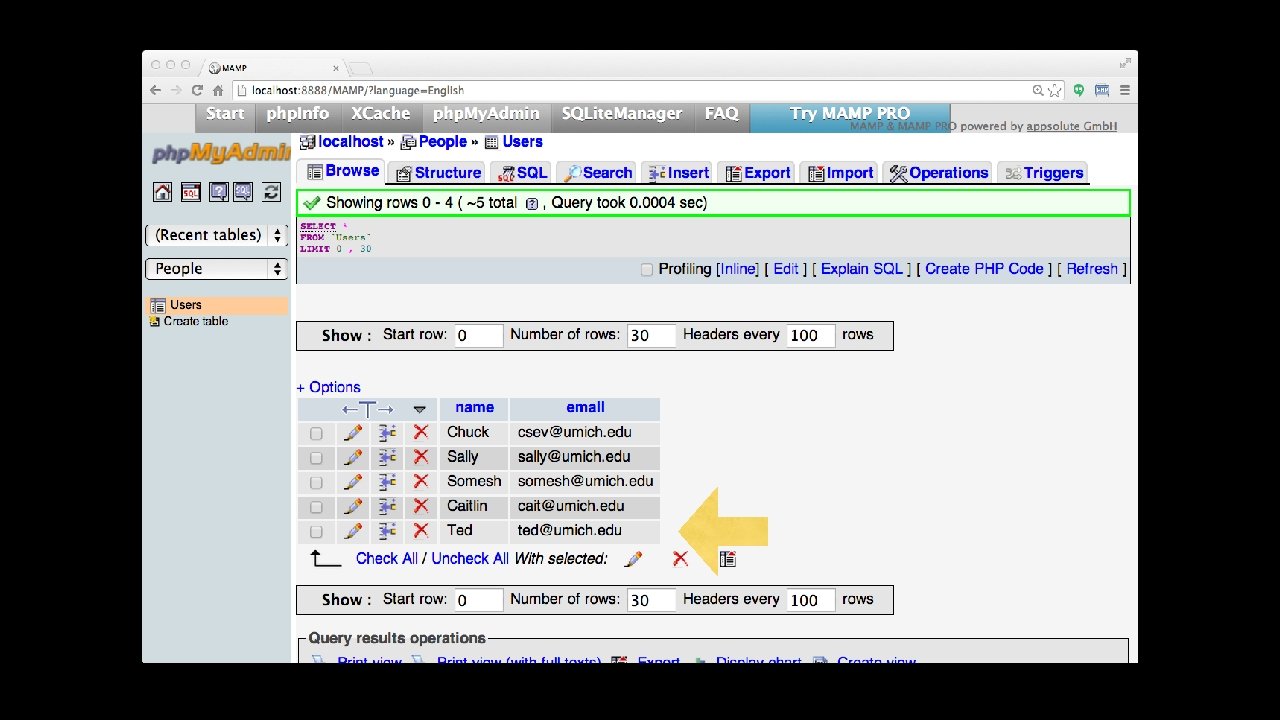Check the checkbox for Chuck row
This screenshot has height=720, width=1280.
316,434
